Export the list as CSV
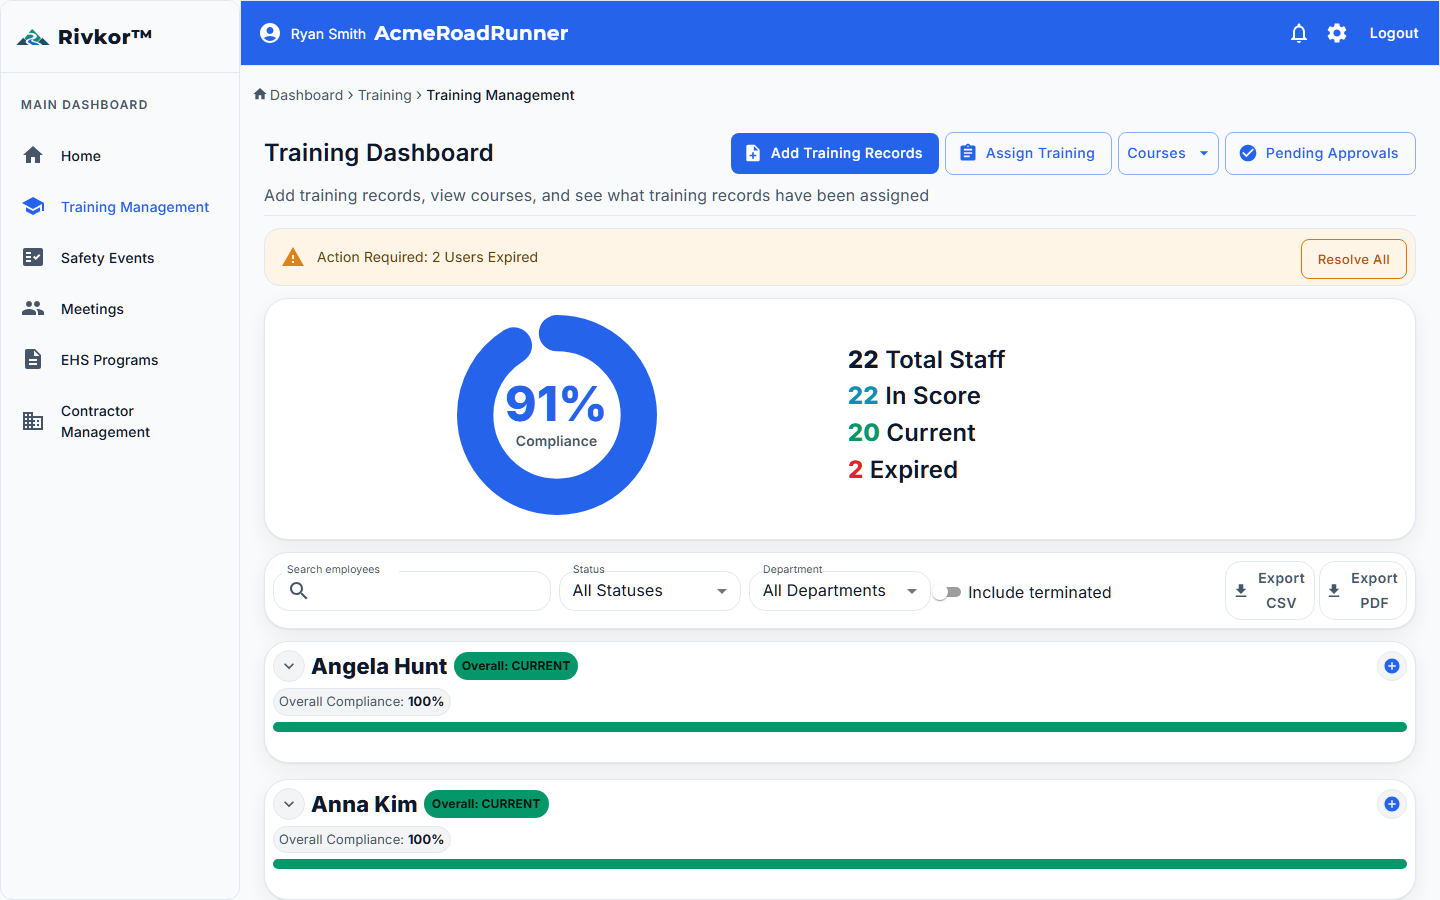This screenshot has height=900, width=1440. pyautogui.click(x=1270, y=591)
